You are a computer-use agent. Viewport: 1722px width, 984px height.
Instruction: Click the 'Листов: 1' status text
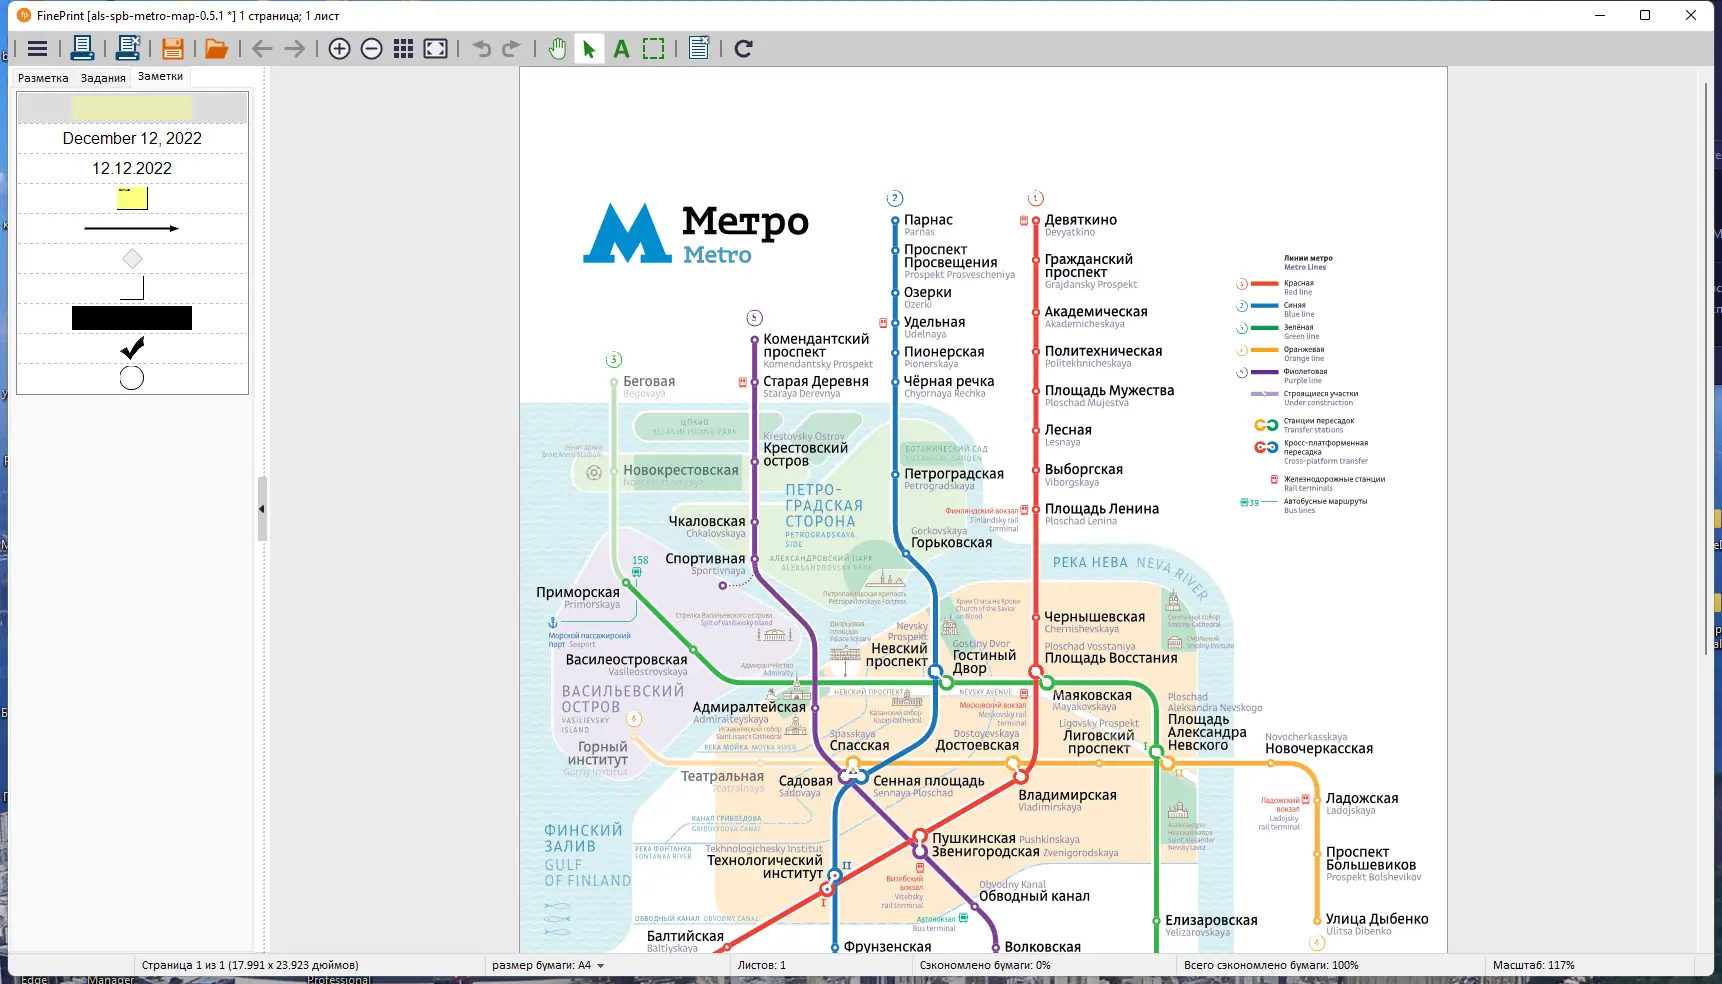tap(762, 965)
